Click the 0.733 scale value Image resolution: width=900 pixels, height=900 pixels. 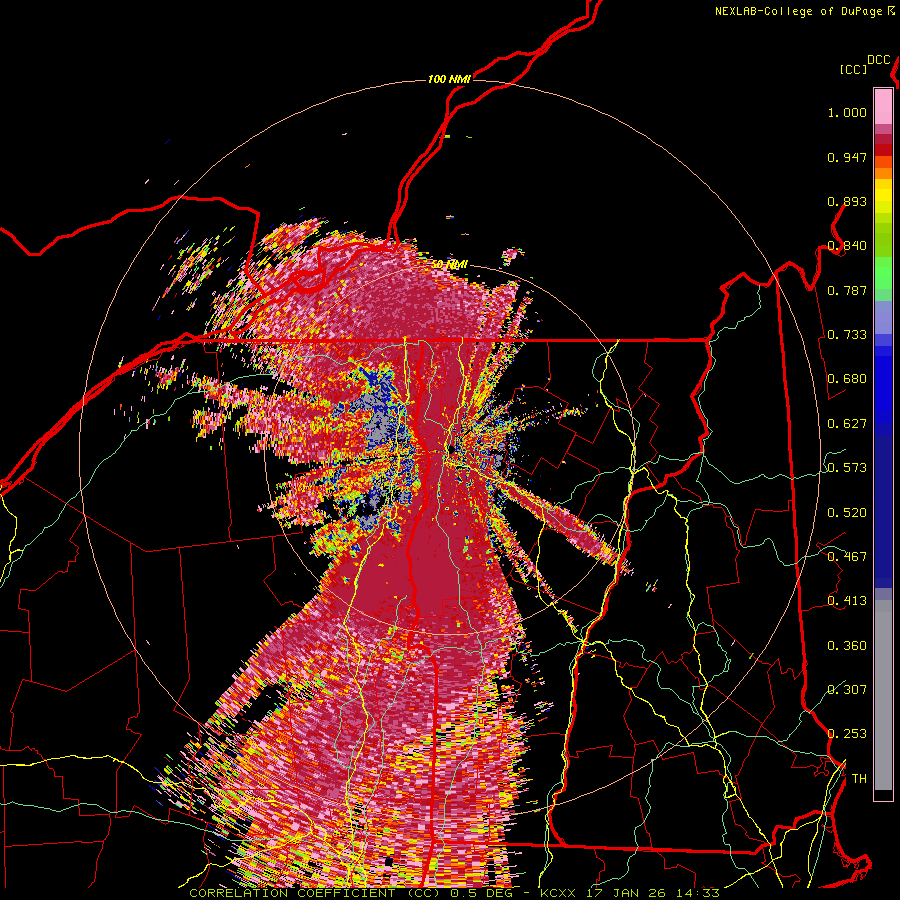click(x=847, y=335)
